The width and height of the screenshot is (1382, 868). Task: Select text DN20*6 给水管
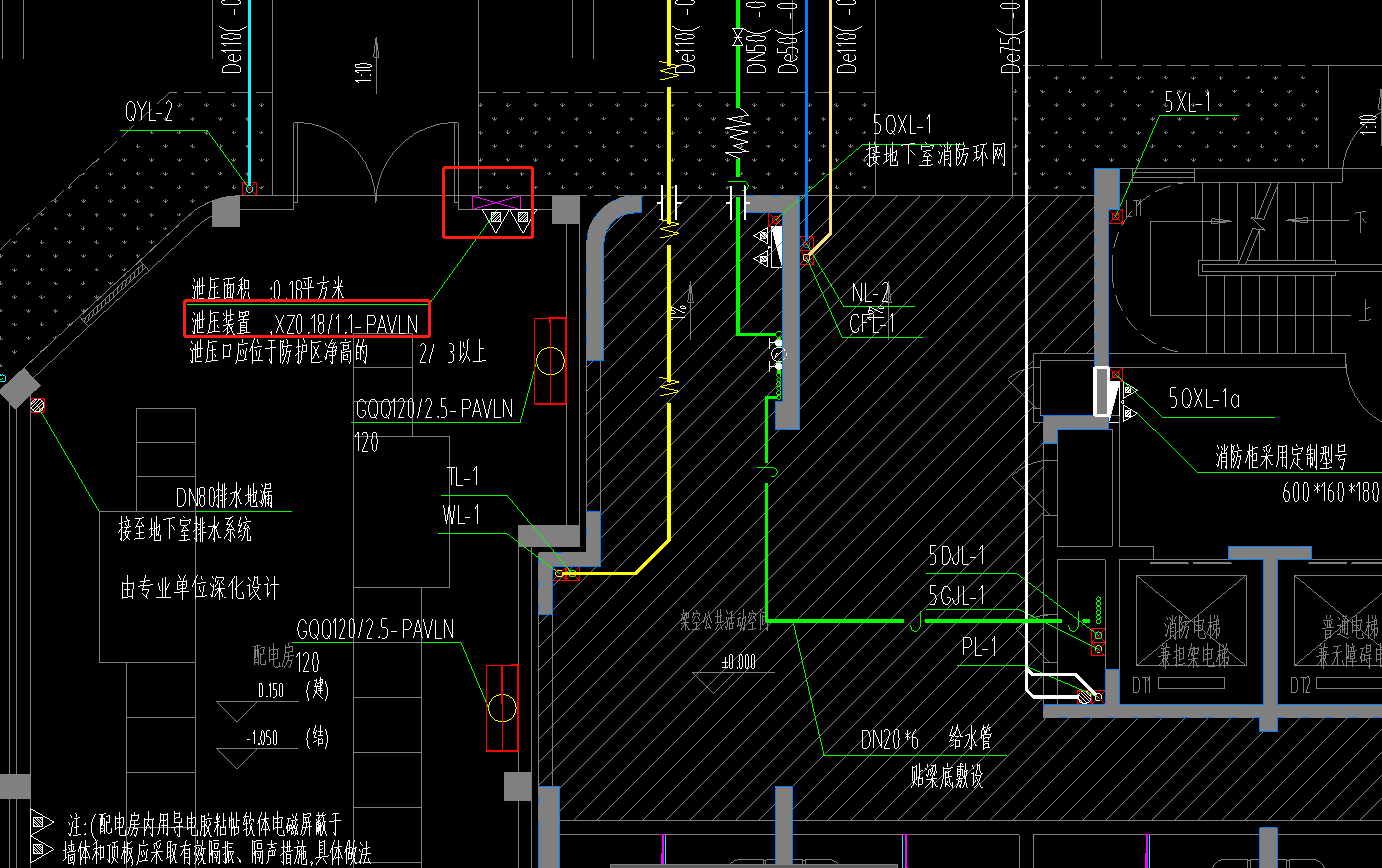point(926,740)
